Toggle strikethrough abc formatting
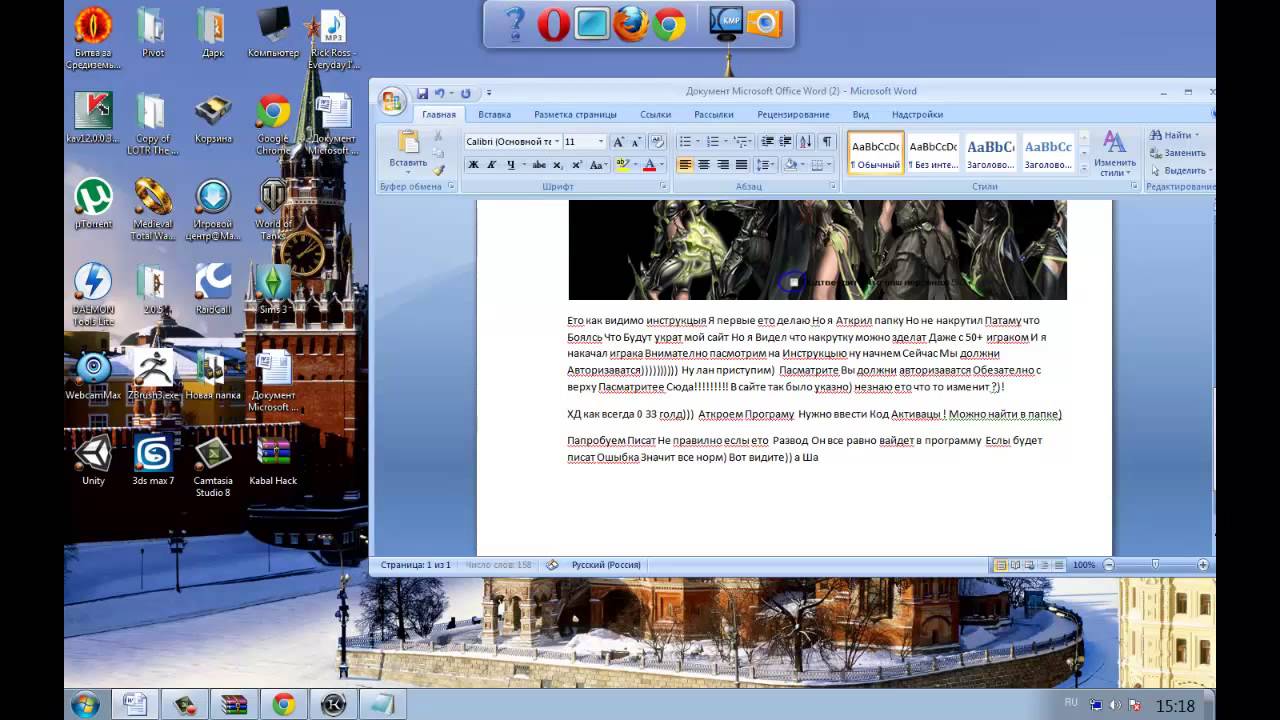The image size is (1280, 720). pos(539,165)
